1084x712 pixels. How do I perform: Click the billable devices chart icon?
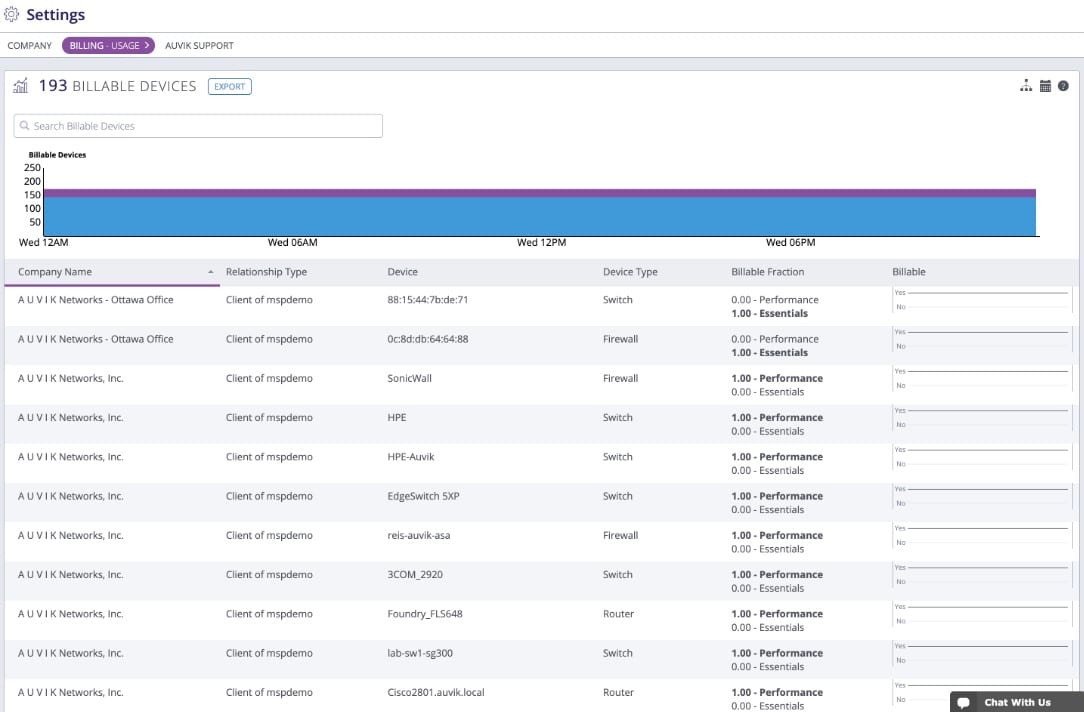[21, 86]
